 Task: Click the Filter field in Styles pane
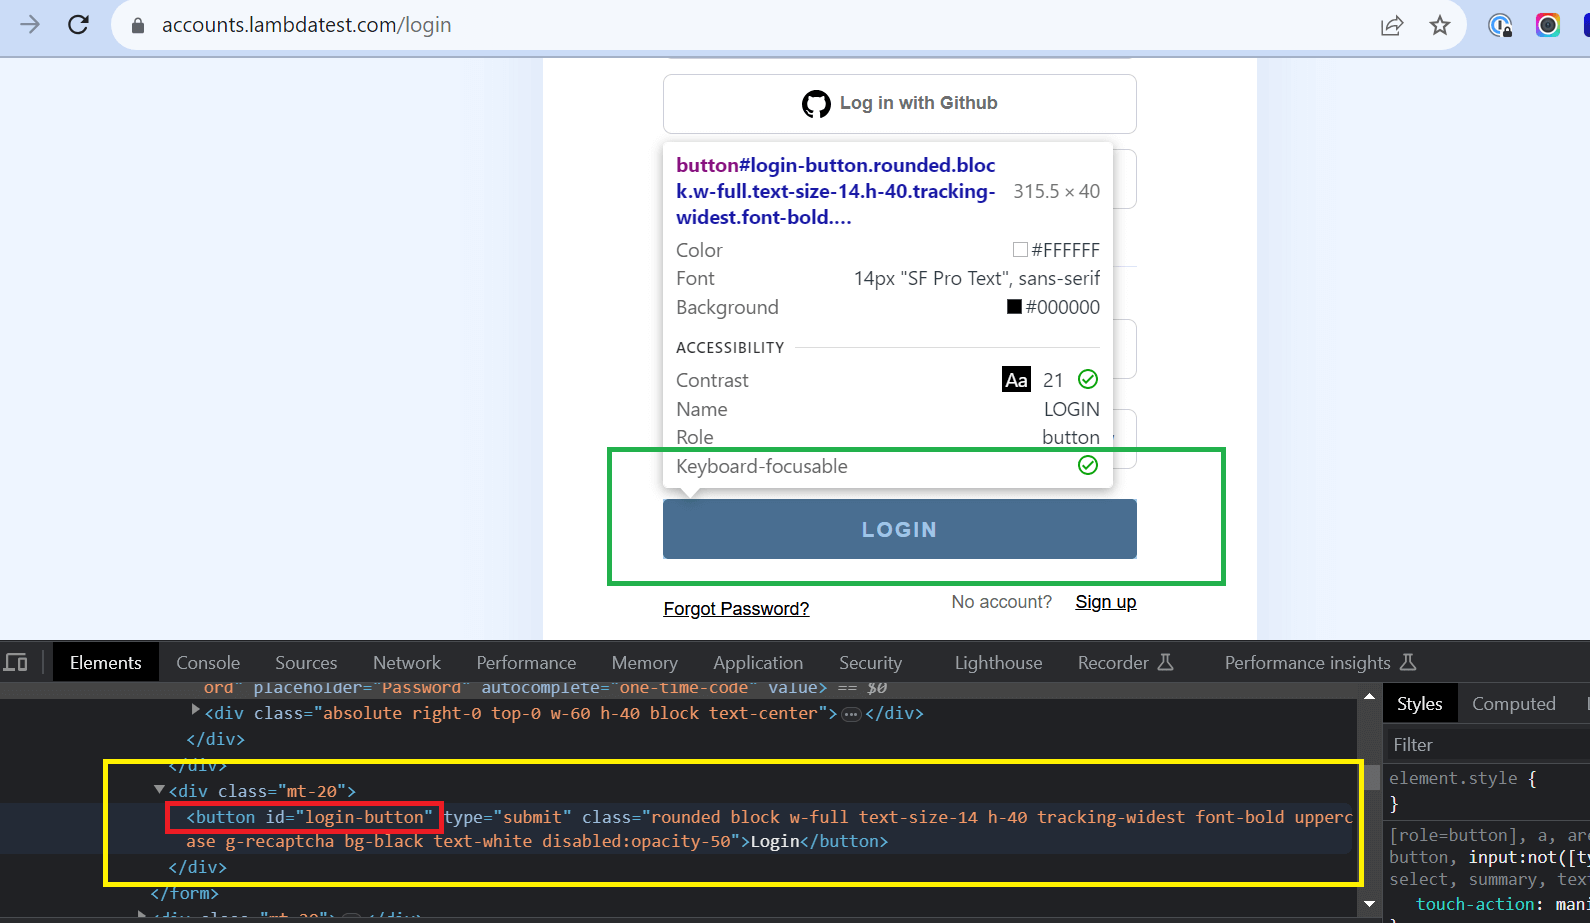pos(1480,745)
